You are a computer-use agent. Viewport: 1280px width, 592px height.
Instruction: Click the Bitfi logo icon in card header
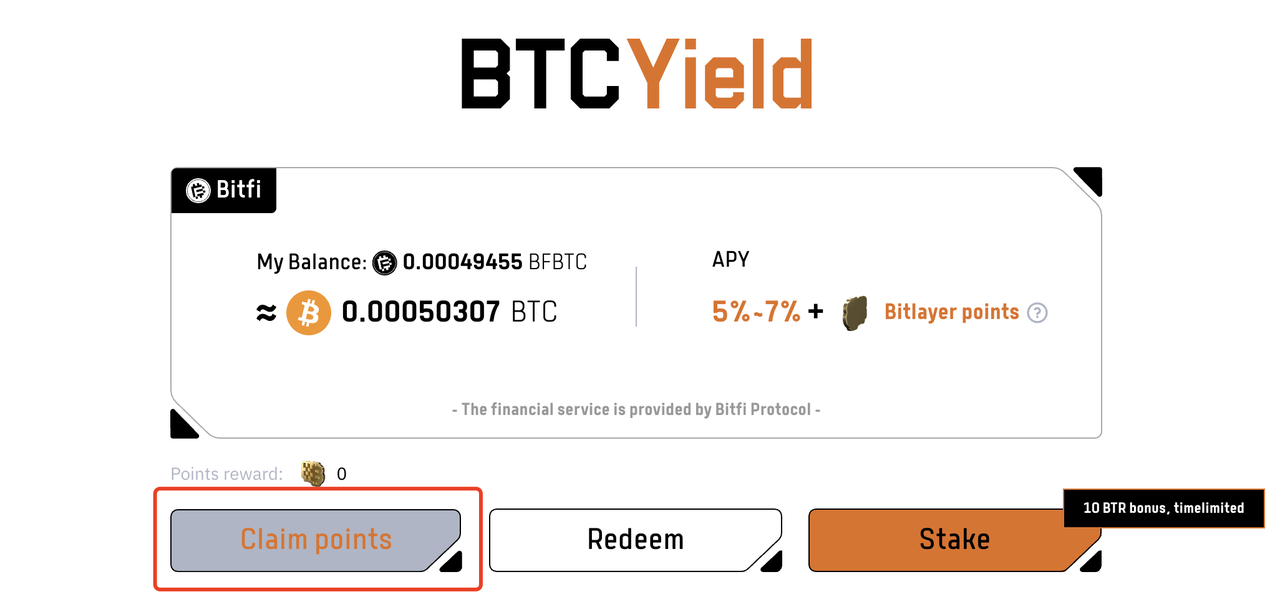[198, 190]
